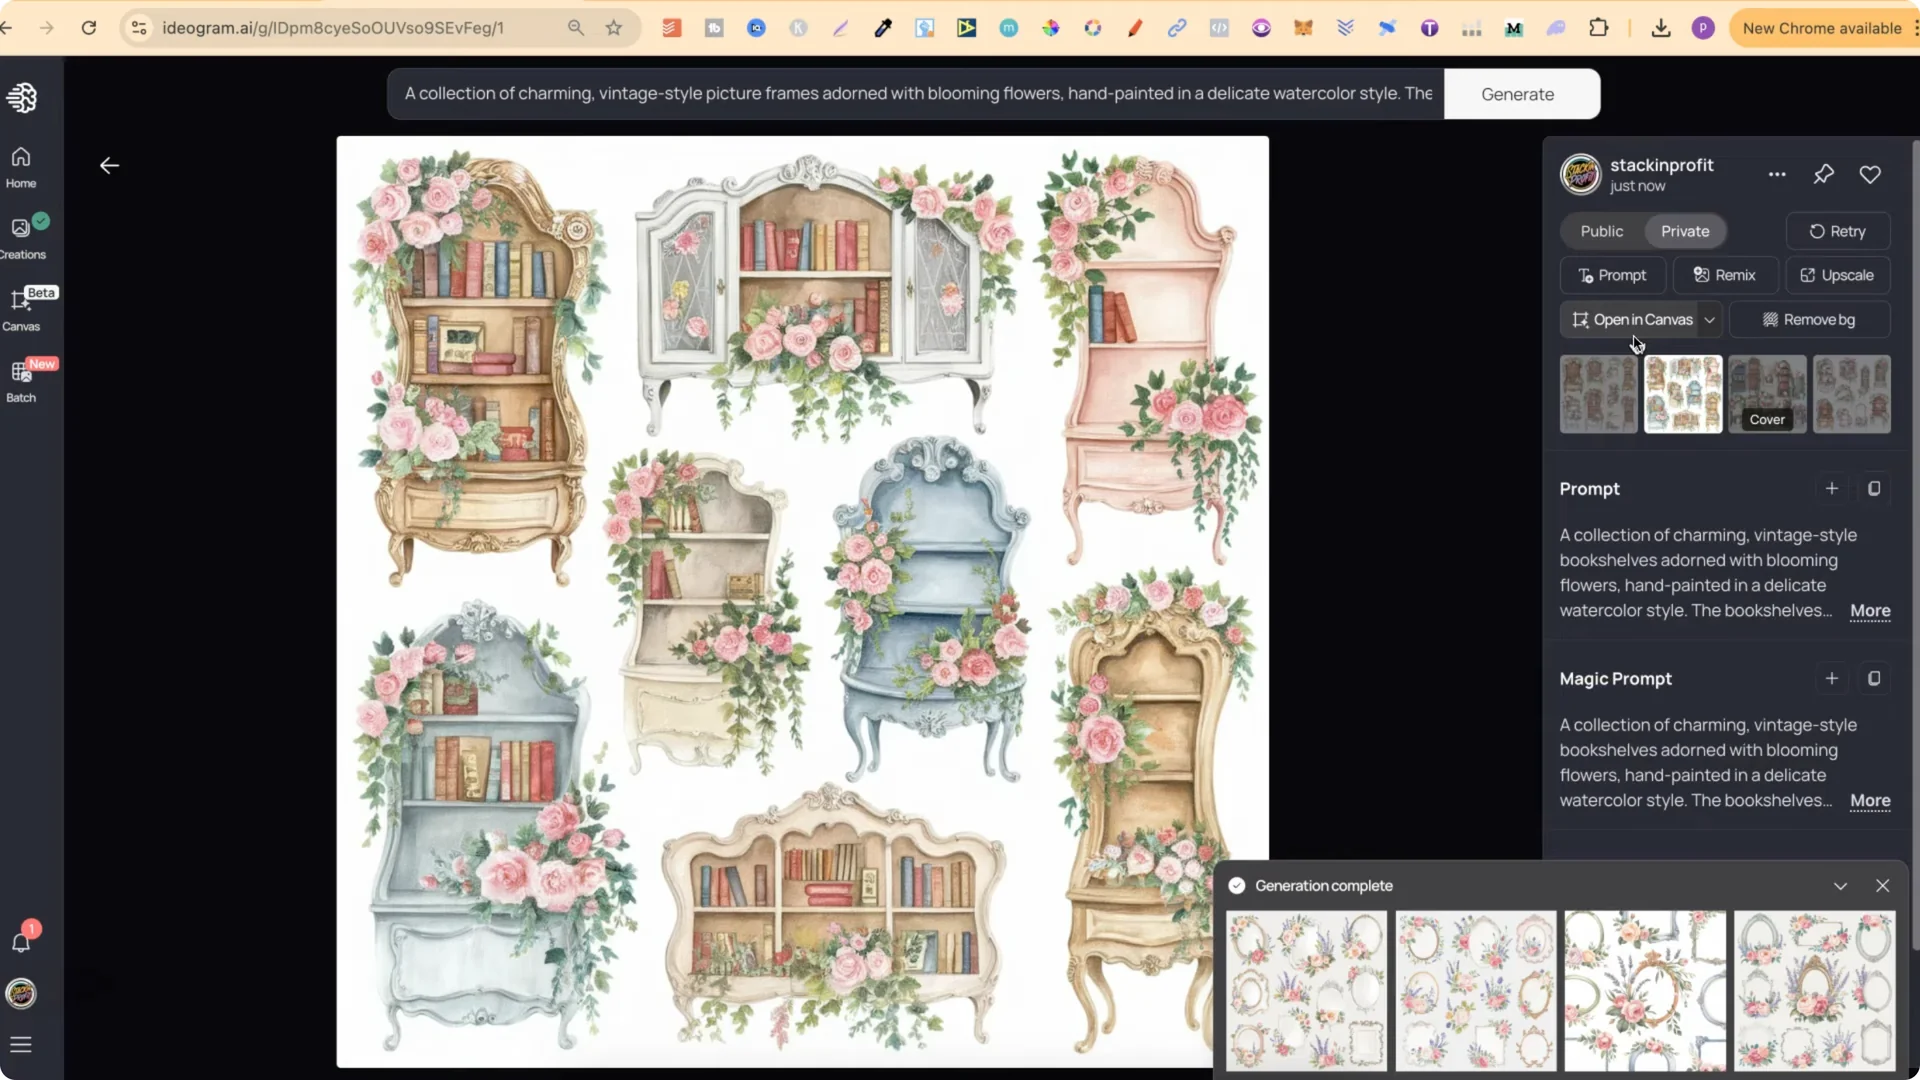
Task: Switch generation visibility to Public
Action: coord(1600,231)
